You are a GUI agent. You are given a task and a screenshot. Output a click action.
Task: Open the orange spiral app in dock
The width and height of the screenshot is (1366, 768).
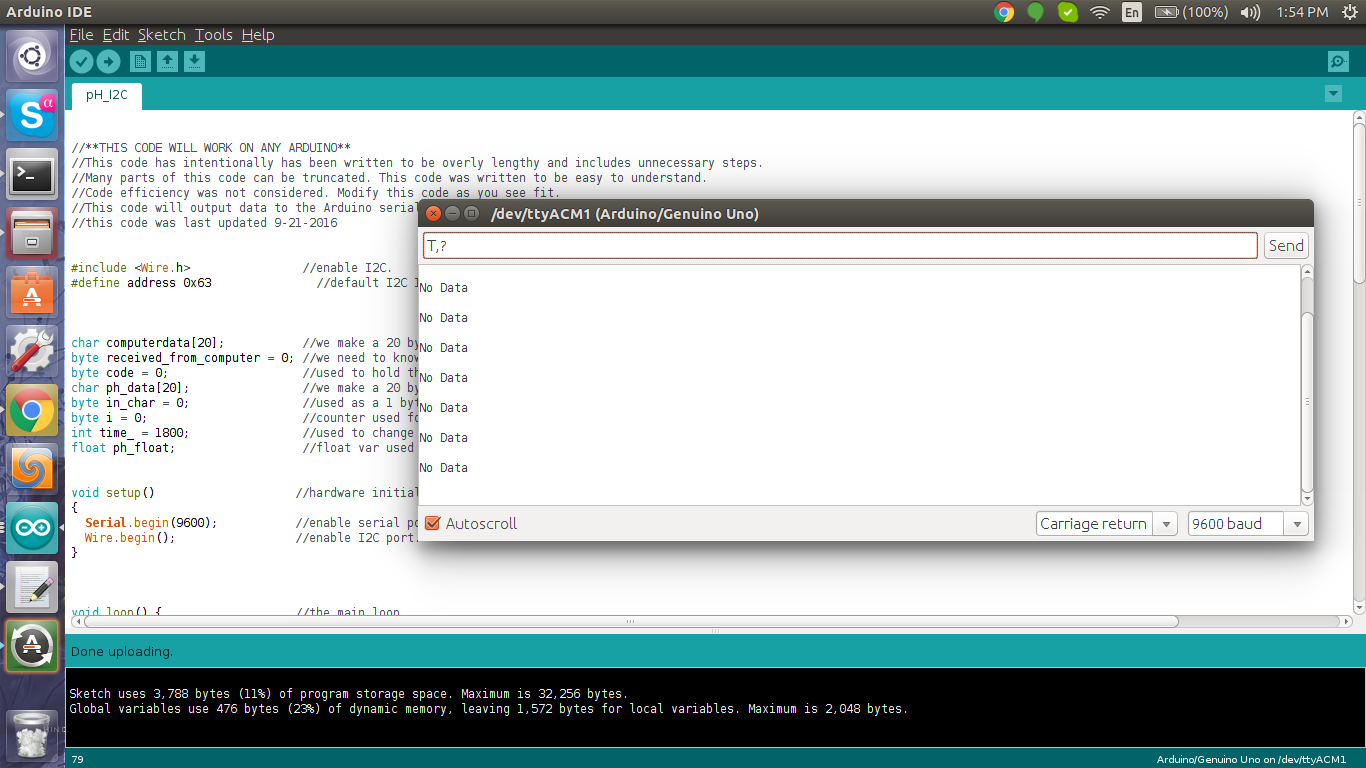tap(32, 469)
